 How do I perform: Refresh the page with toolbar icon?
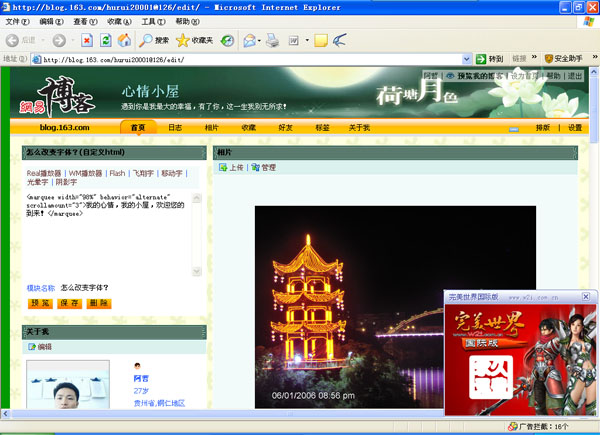pos(106,40)
